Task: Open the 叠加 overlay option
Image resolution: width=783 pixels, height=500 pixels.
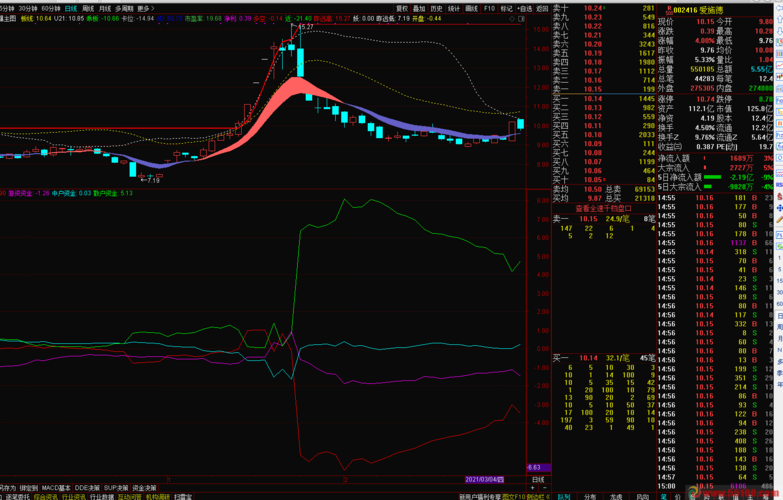Action: pyautogui.click(x=419, y=8)
